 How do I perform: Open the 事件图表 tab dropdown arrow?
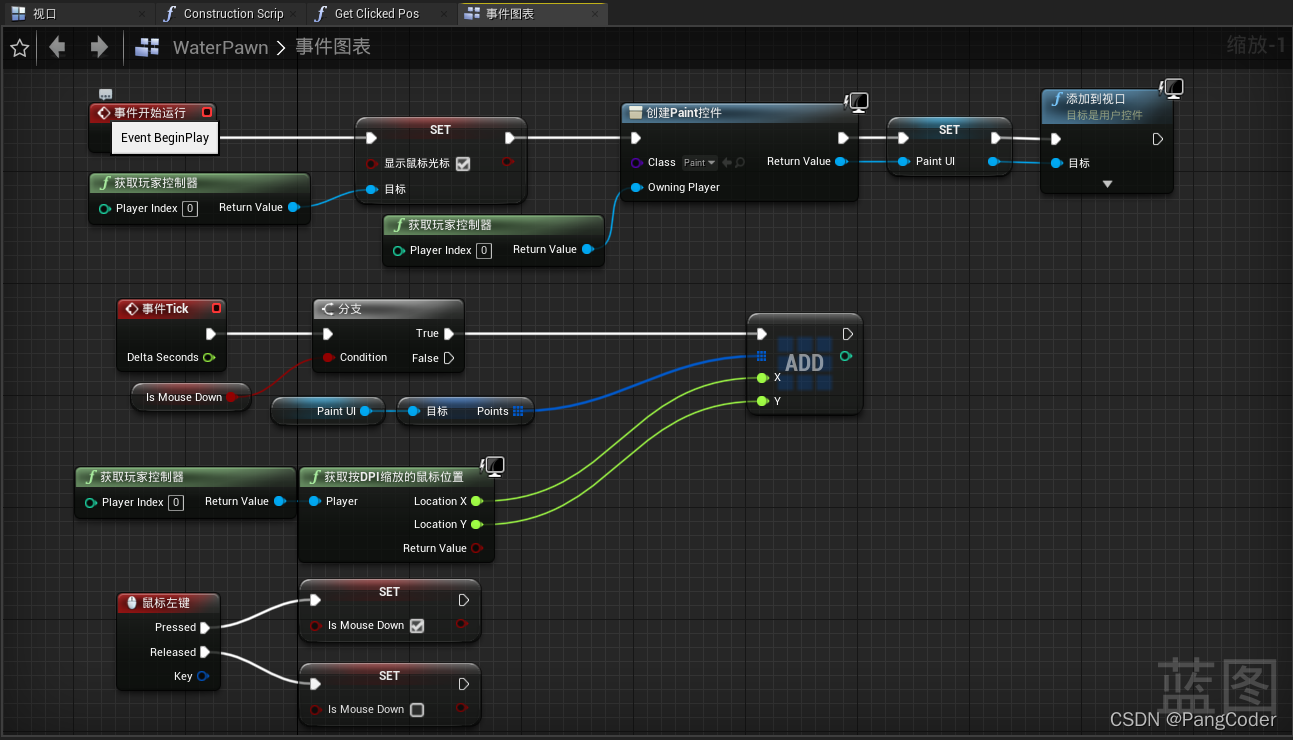click(596, 14)
